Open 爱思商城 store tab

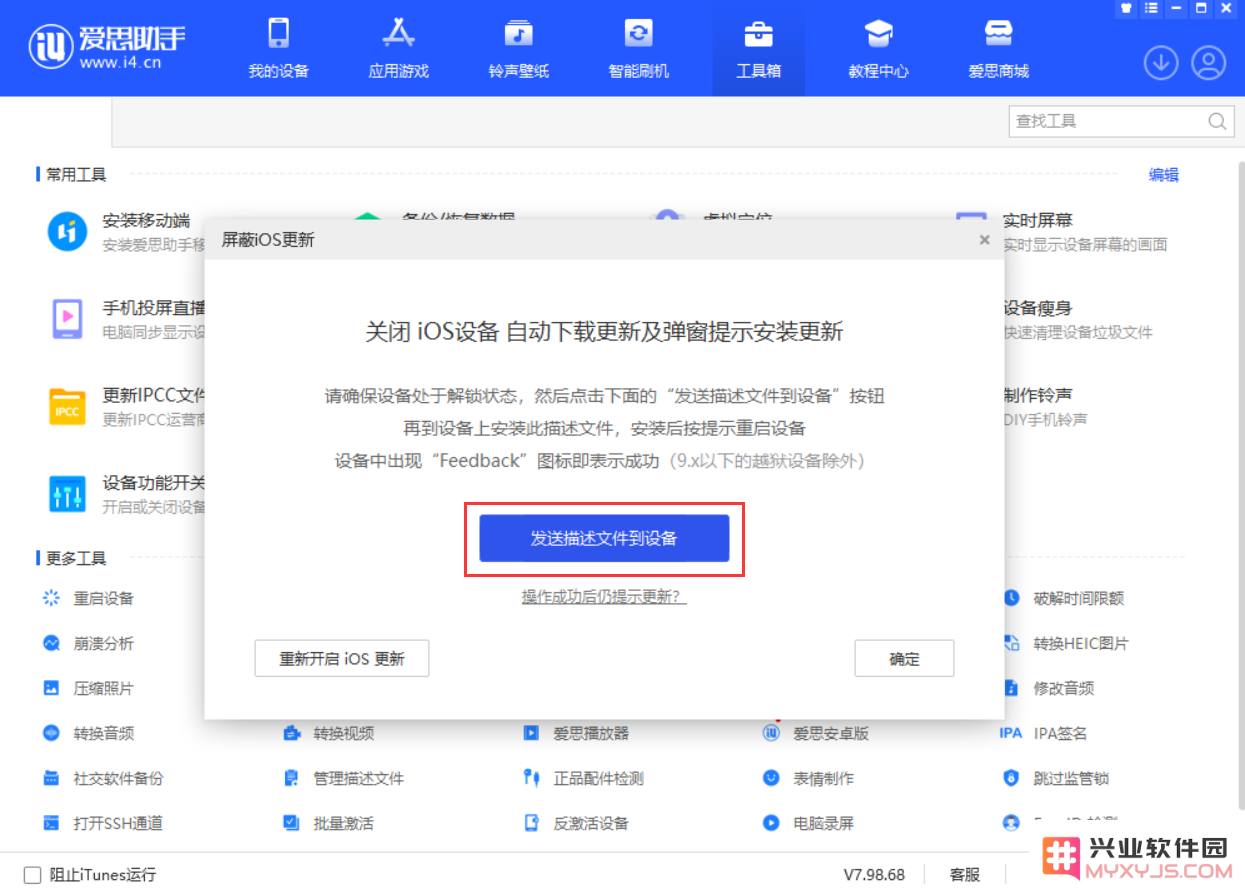pyautogui.click(x=998, y=48)
